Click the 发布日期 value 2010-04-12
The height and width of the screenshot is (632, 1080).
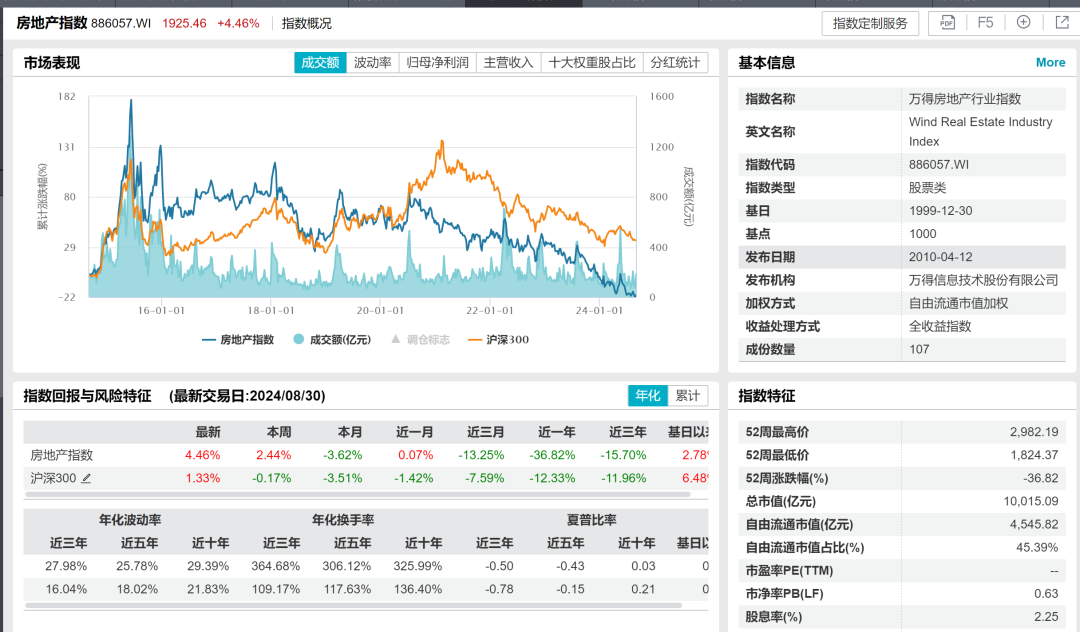click(x=940, y=257)
